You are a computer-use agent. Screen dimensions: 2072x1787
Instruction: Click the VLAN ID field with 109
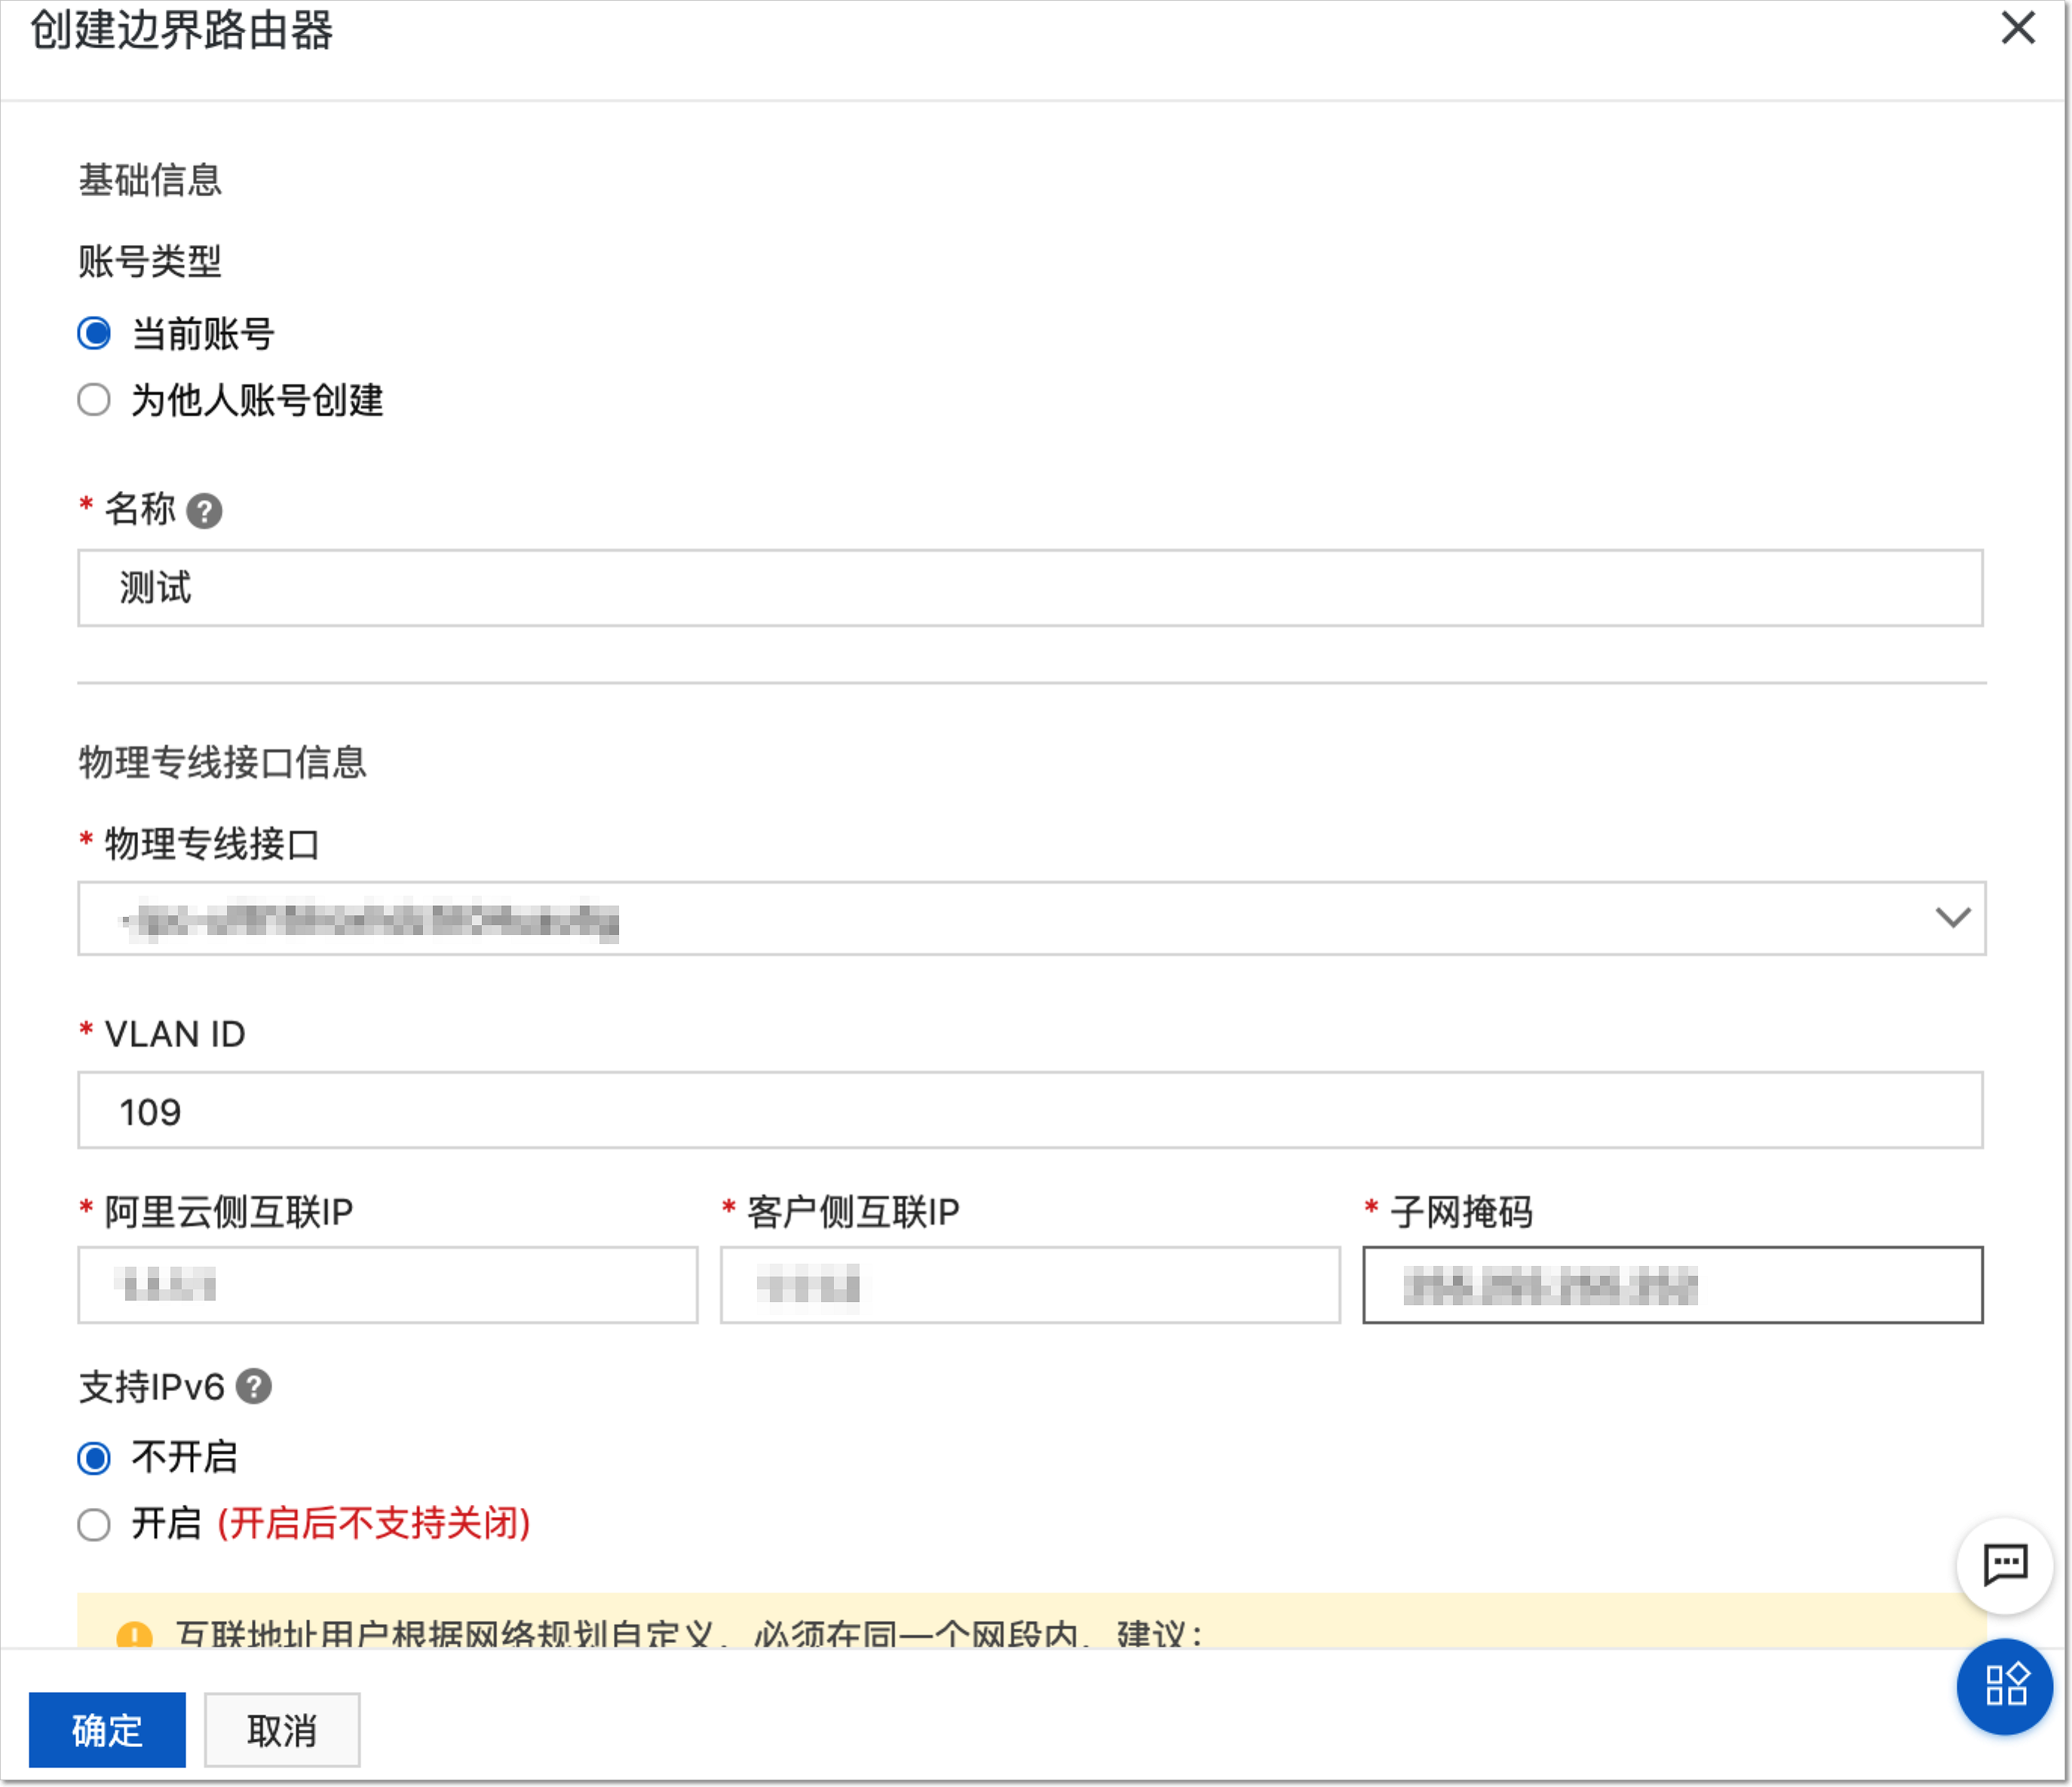point(1030,1111)
